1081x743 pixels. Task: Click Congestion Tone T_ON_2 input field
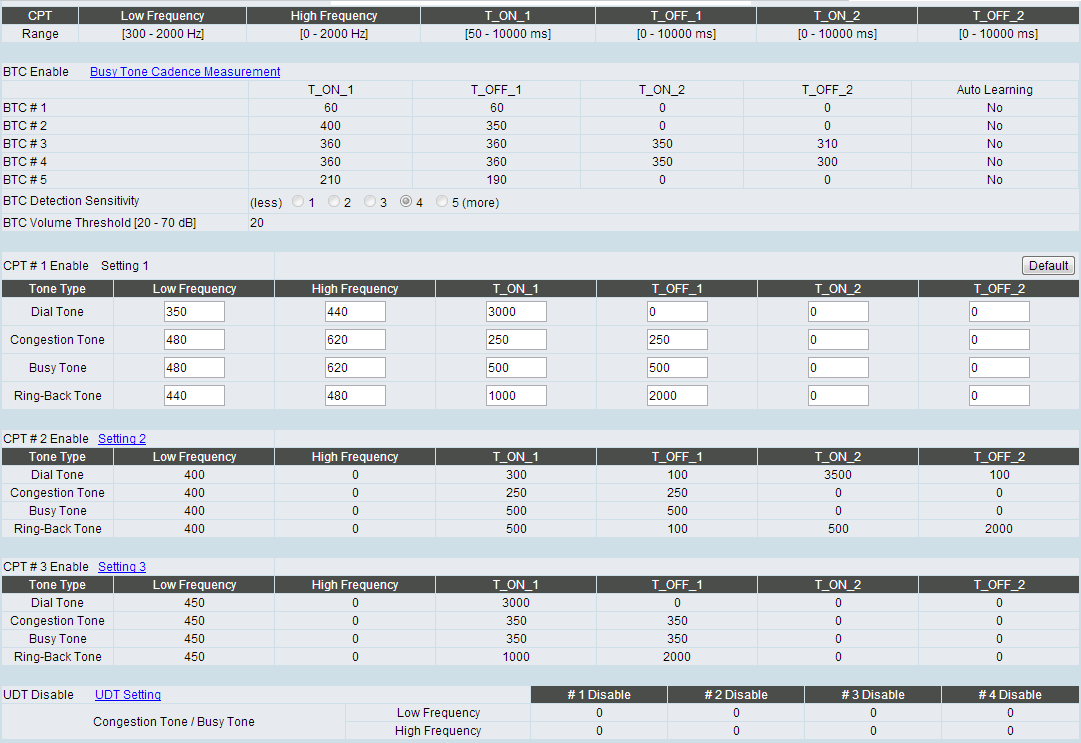pos(838,340)
